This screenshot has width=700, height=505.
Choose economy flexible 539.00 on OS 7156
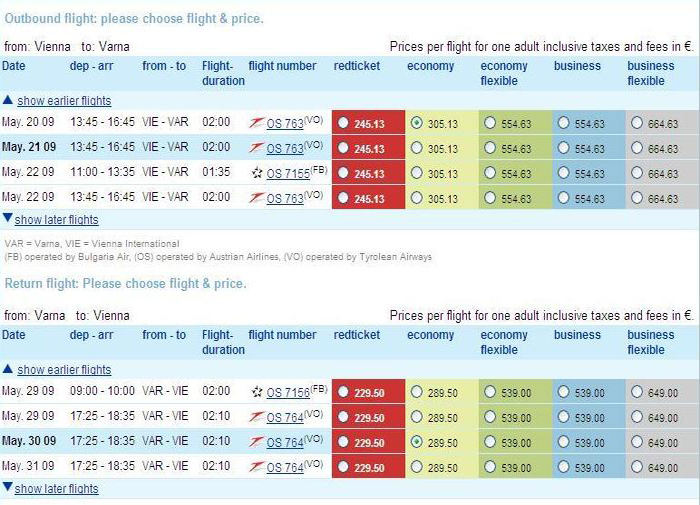click(490, 392)
